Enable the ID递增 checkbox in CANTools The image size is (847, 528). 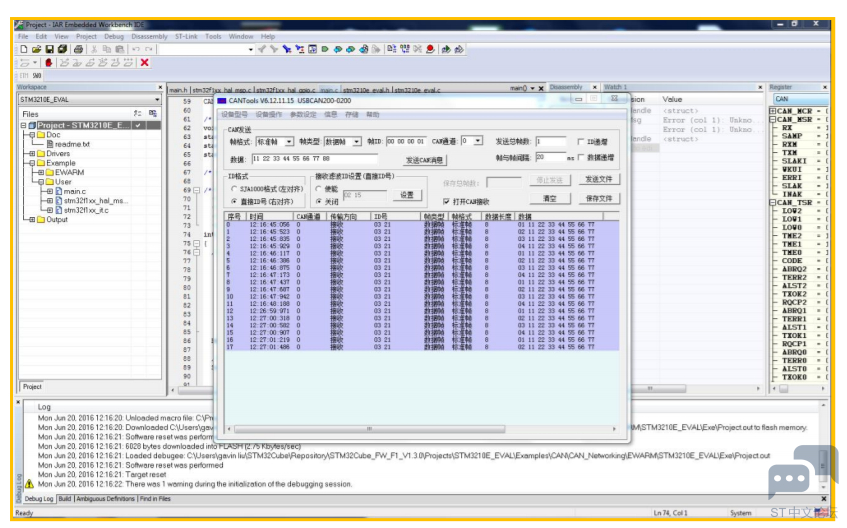click(x=581, y=142)
